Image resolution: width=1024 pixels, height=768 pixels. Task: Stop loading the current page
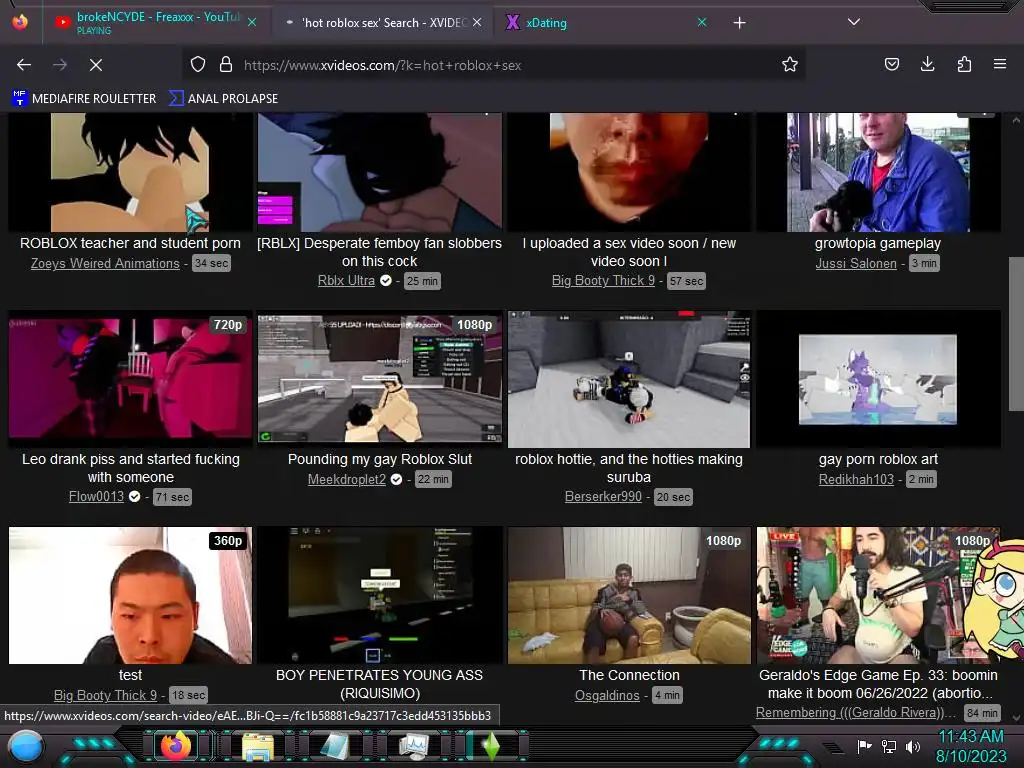coord(96,65)
